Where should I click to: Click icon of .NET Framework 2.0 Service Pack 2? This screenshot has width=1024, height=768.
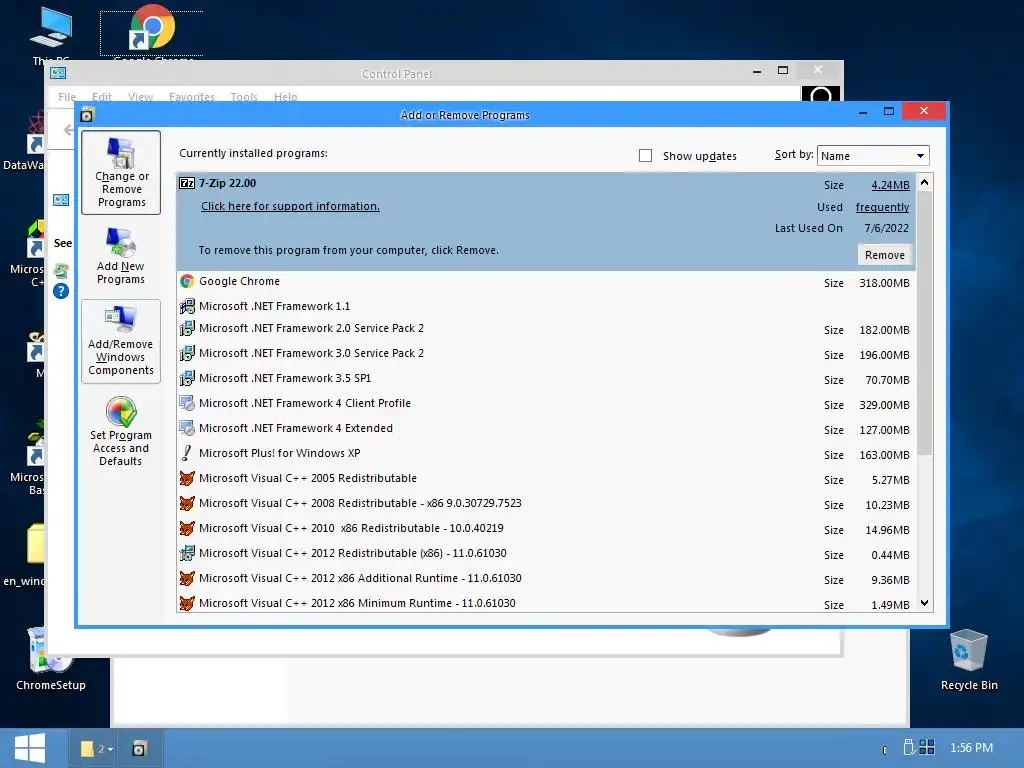coord(187,328)
